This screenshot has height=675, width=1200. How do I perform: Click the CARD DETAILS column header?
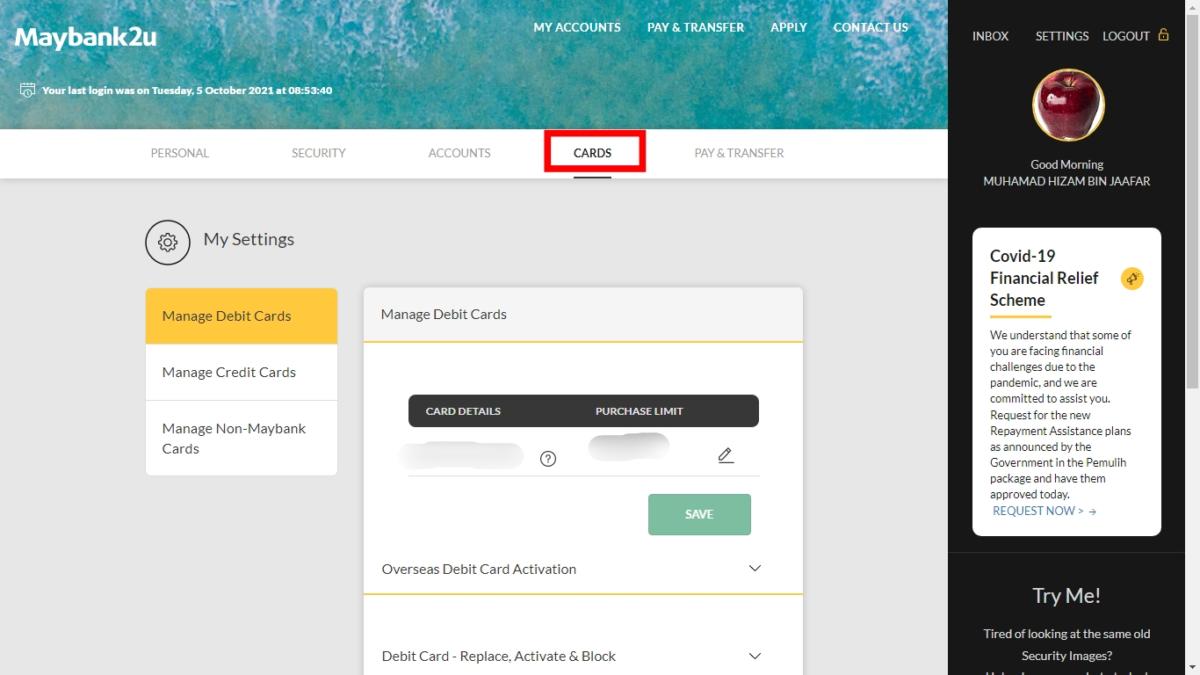(463, 411)
